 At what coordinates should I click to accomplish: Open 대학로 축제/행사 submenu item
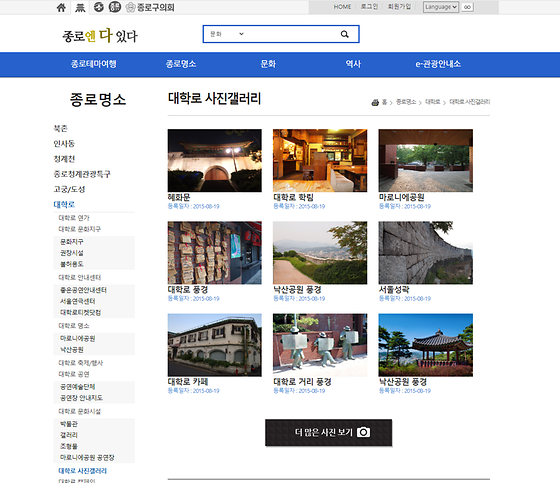coord(81,363)
